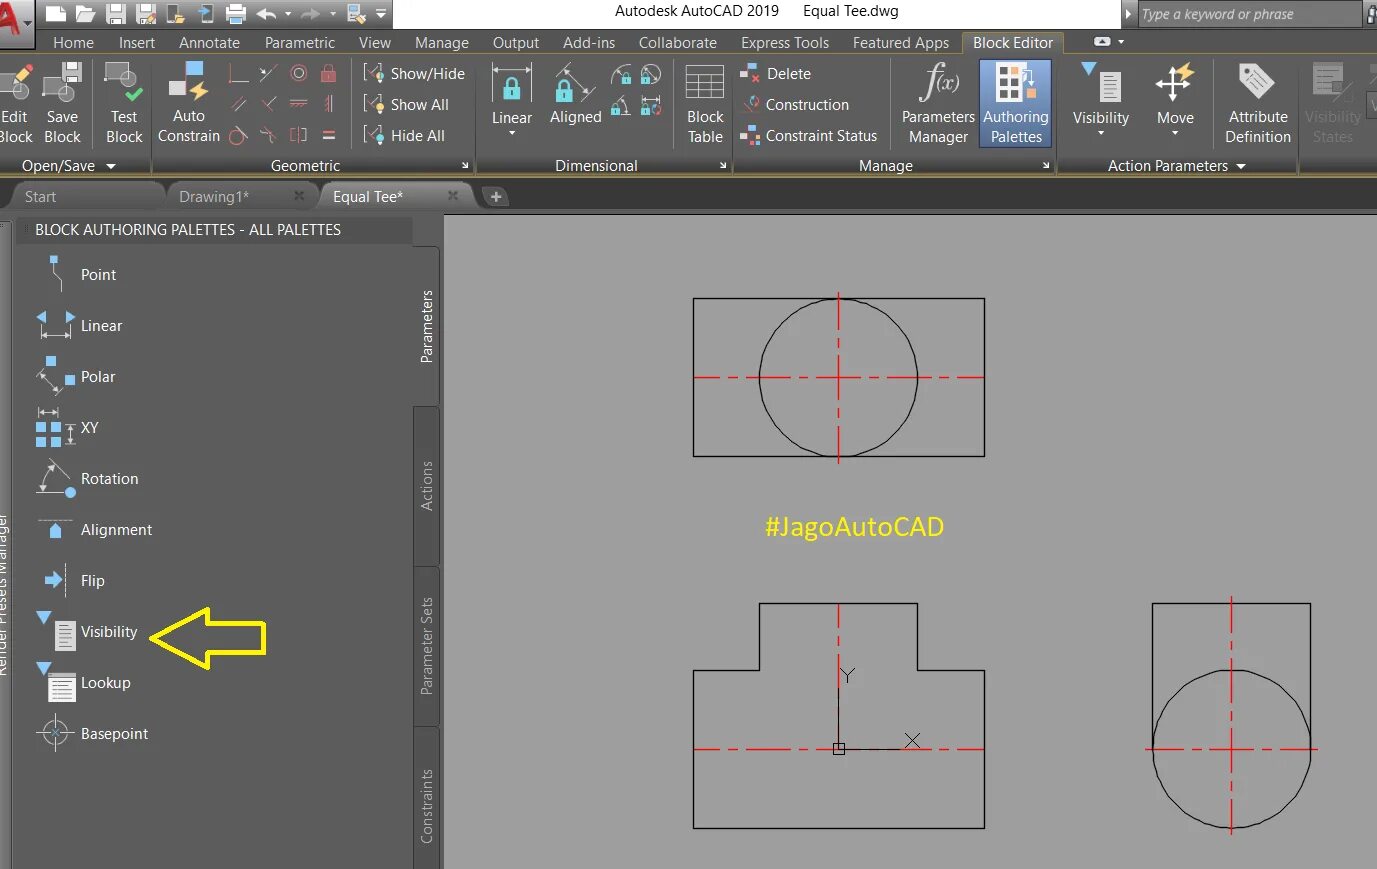Click the Auto Constrain tool
This screenshot has width=1377, height=869.
[x=189, y=103]
